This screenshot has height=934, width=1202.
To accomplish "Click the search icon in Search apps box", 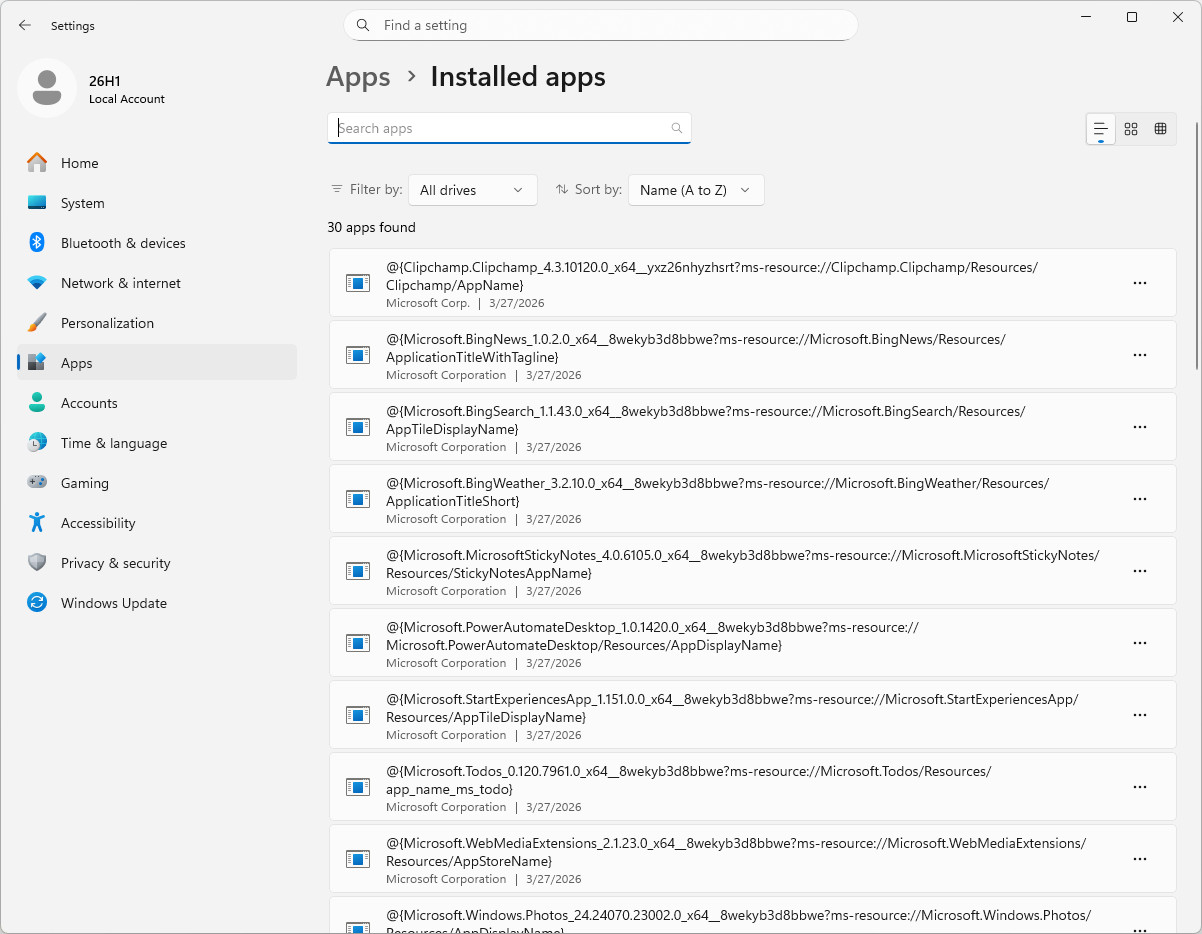I will point(677,128).
